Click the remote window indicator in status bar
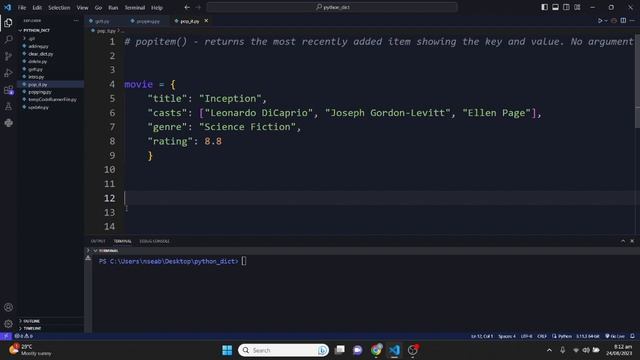Viewport: 640px width, 360px height. (x=5, y=336)
